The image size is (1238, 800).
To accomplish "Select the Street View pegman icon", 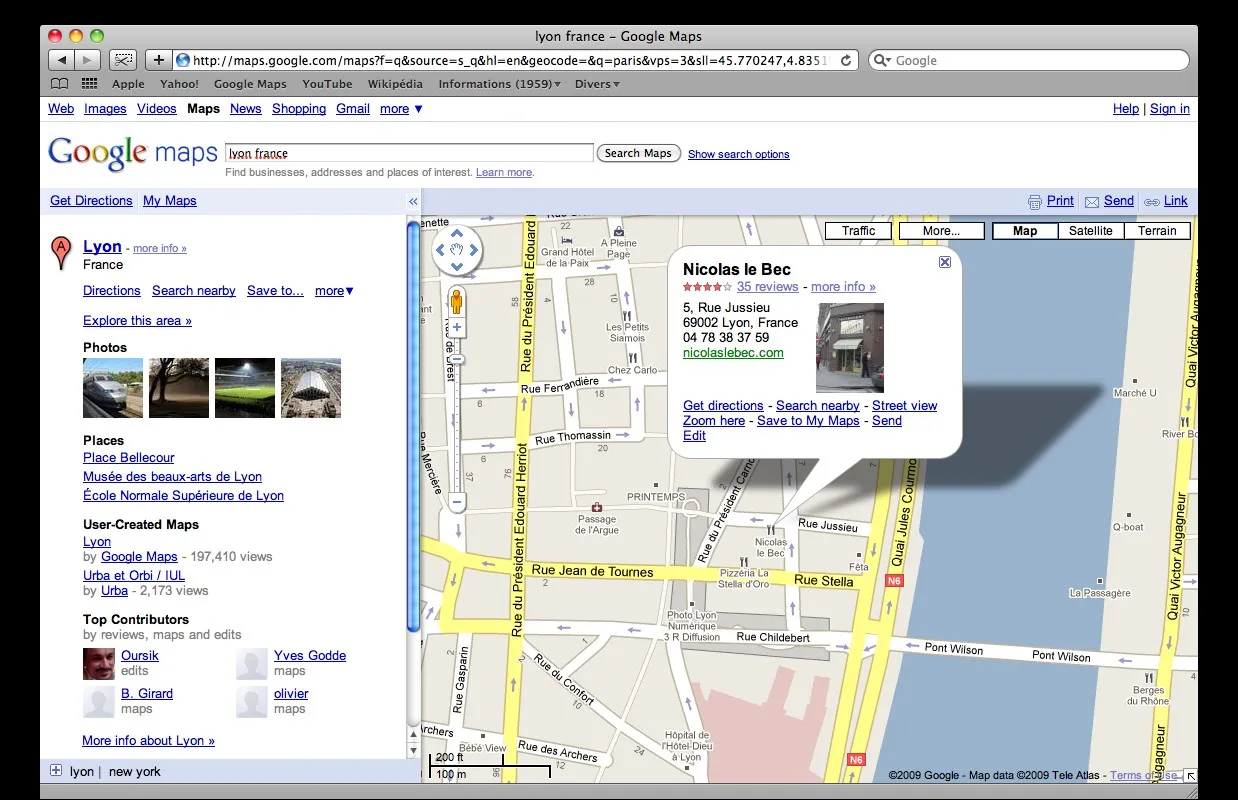I will pyautogui.click(x=457, y=301).
